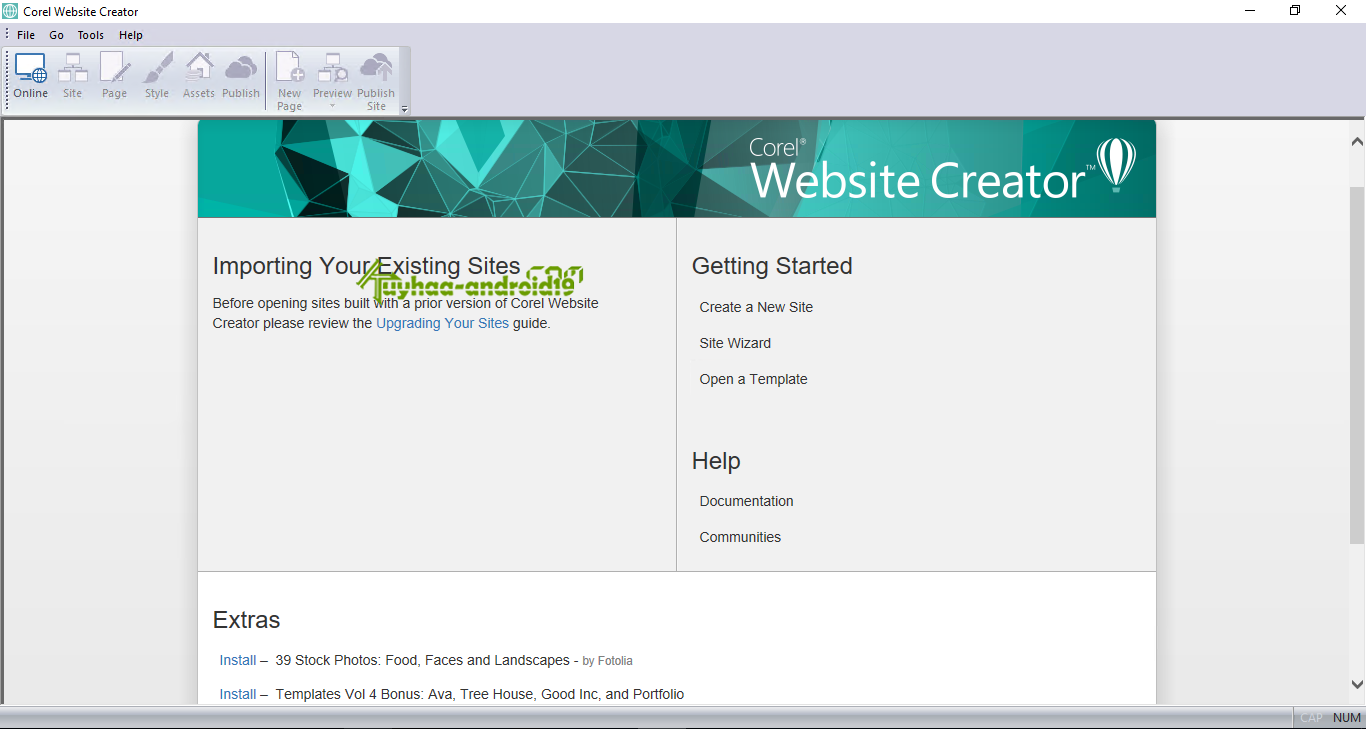The width and height of the screenshot is (1366, 729).
Task: Click Create a New Site
Action: point(756,307)
